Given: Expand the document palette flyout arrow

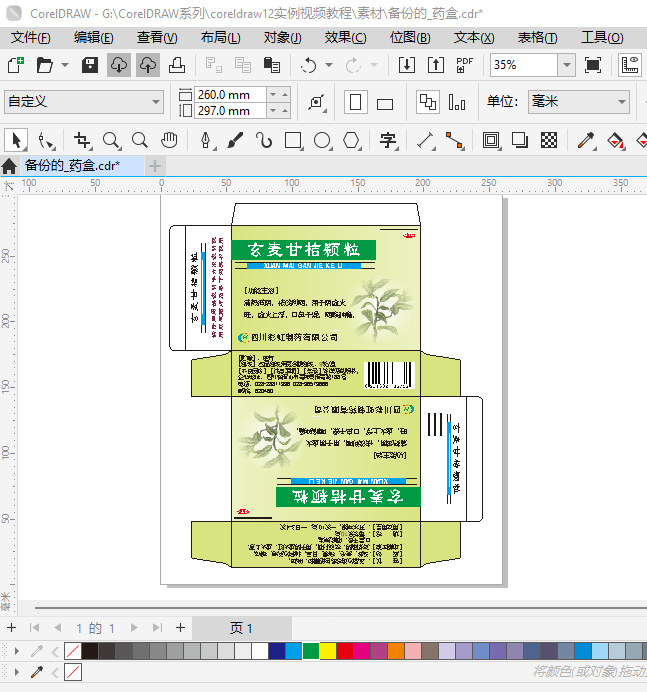Looking at the screenshot, I should click(x=17, y=672).
